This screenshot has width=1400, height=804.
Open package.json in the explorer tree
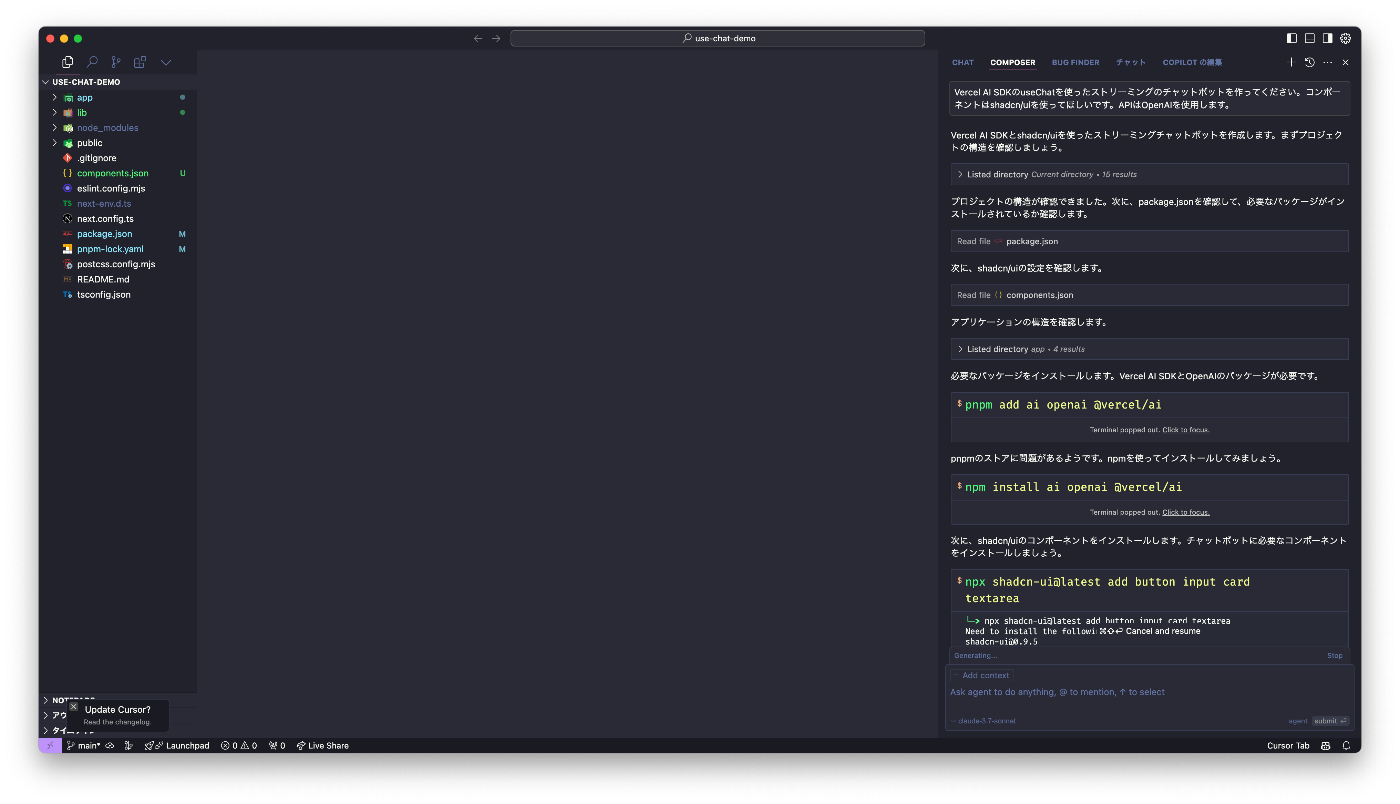118,234
